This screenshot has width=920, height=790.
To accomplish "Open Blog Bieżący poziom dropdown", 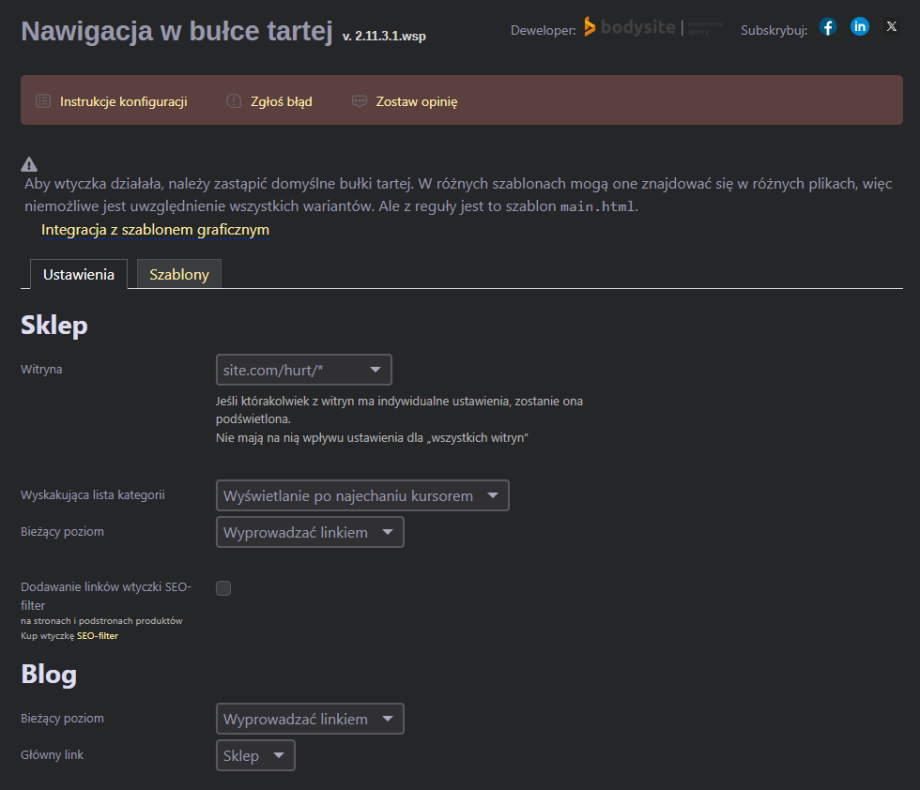I will (310, 719).
